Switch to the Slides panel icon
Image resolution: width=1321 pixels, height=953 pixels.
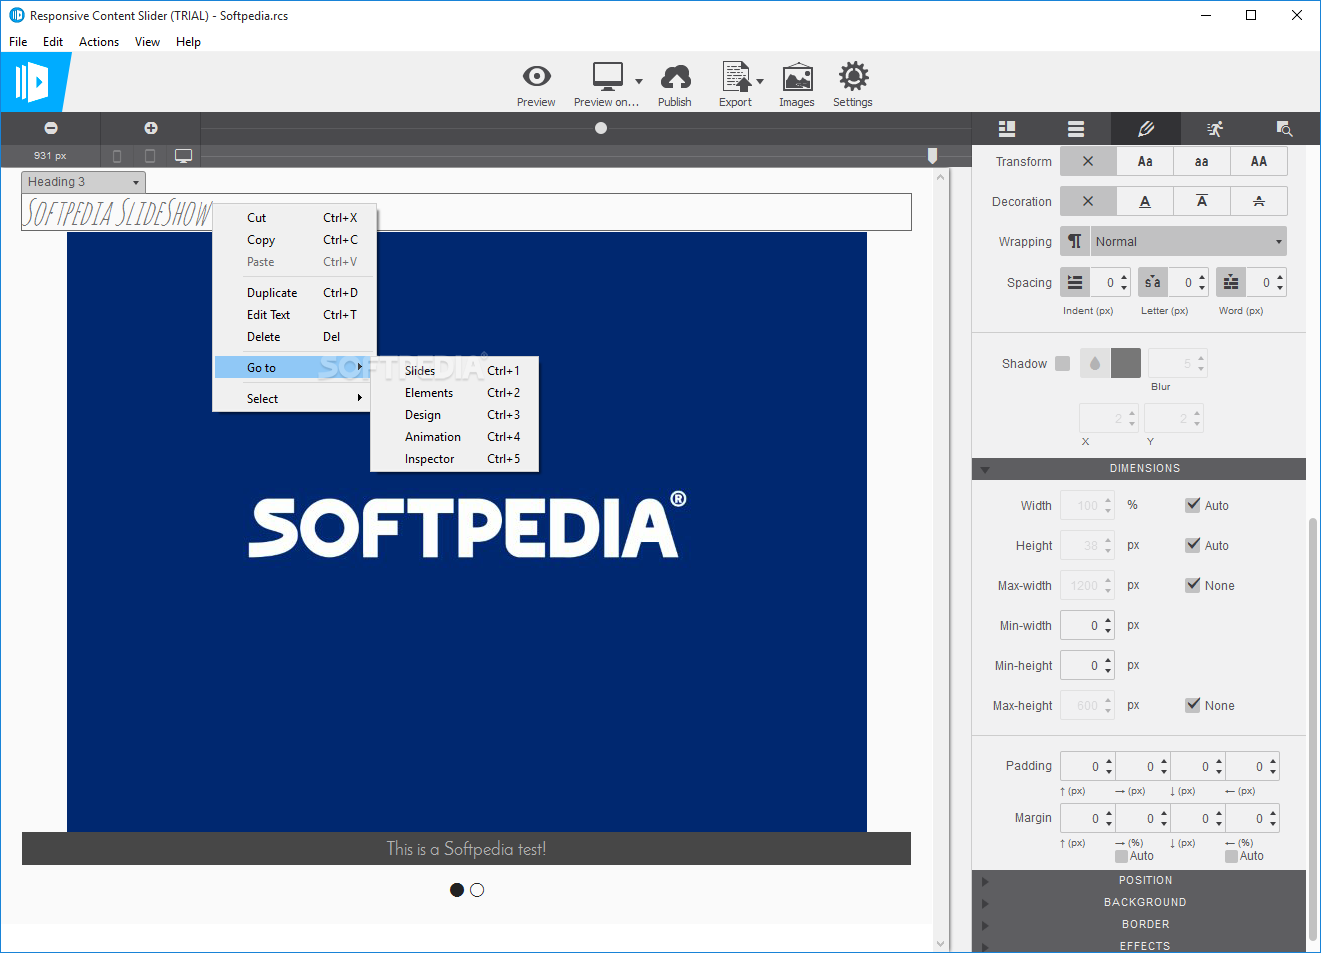click(x=1007, y=129)
